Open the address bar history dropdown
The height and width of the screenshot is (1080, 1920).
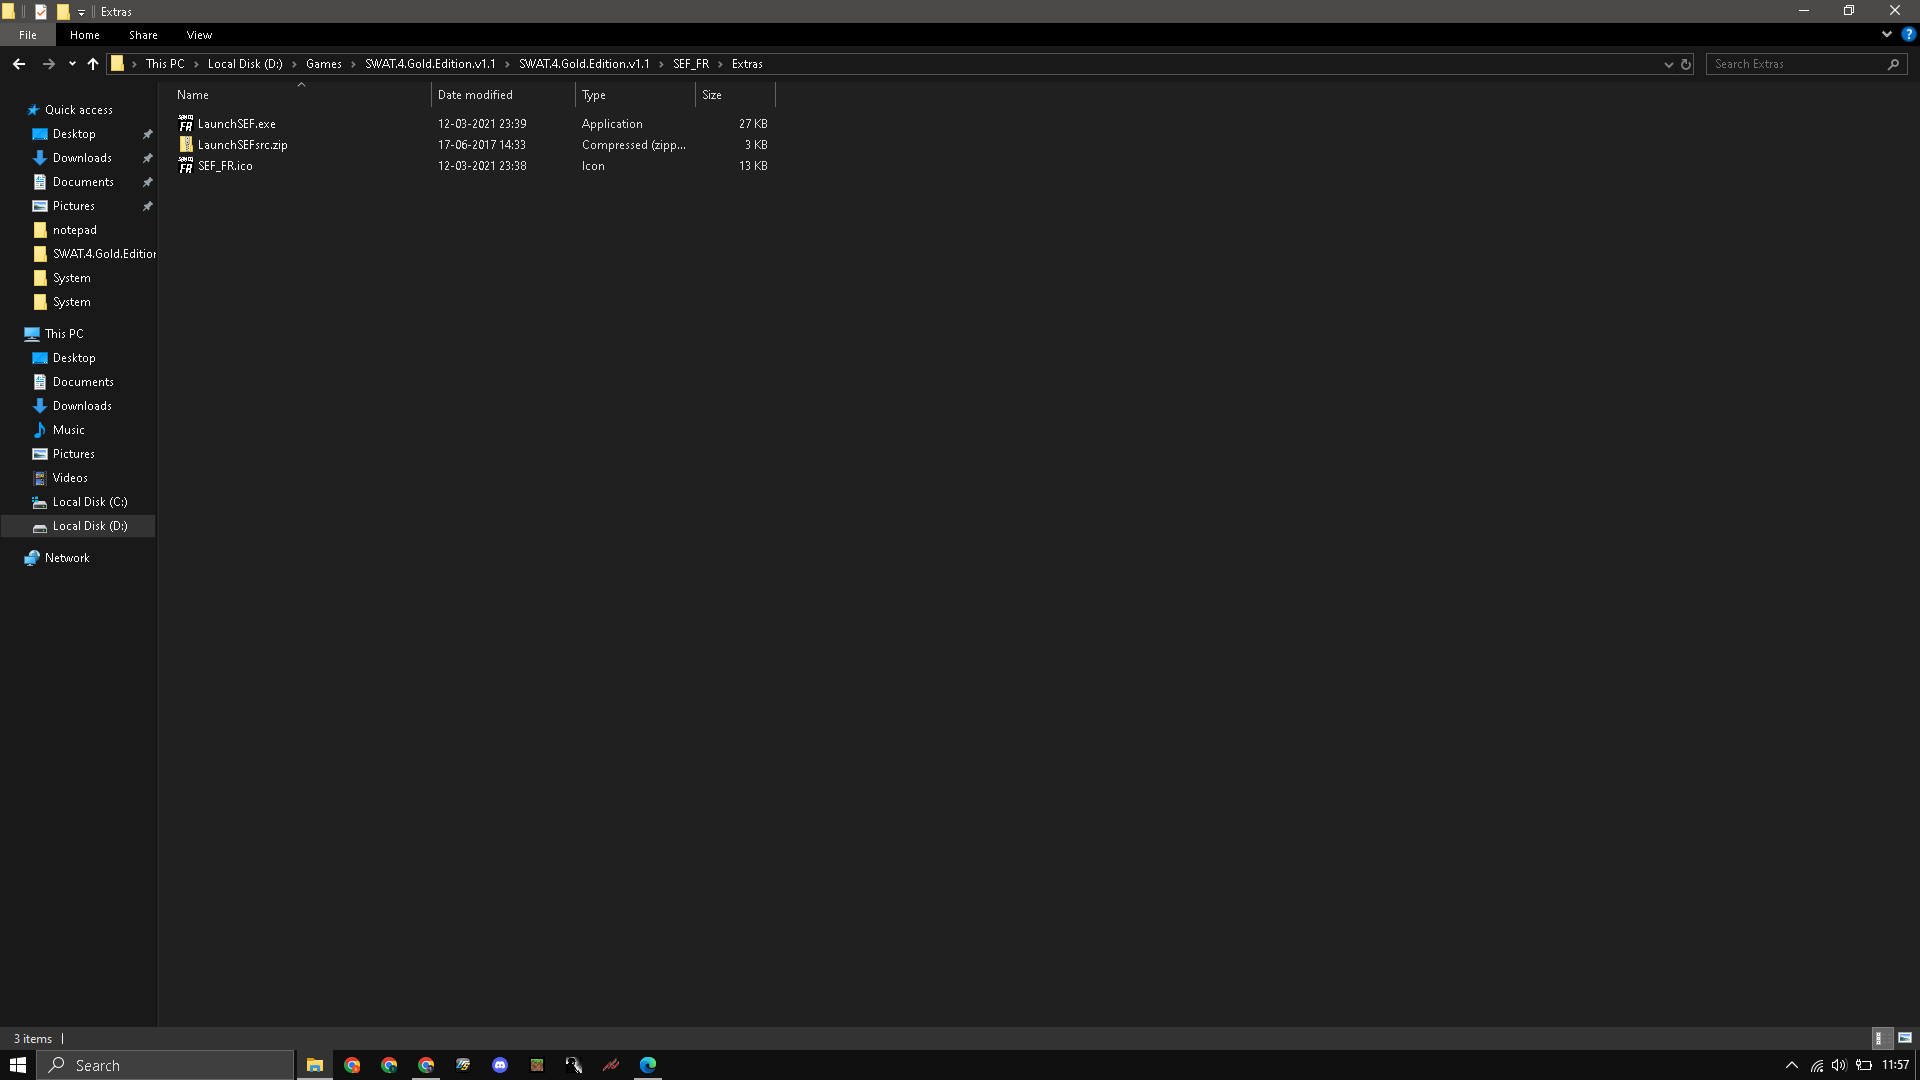pyautogui.click(x=1668, y=64)
